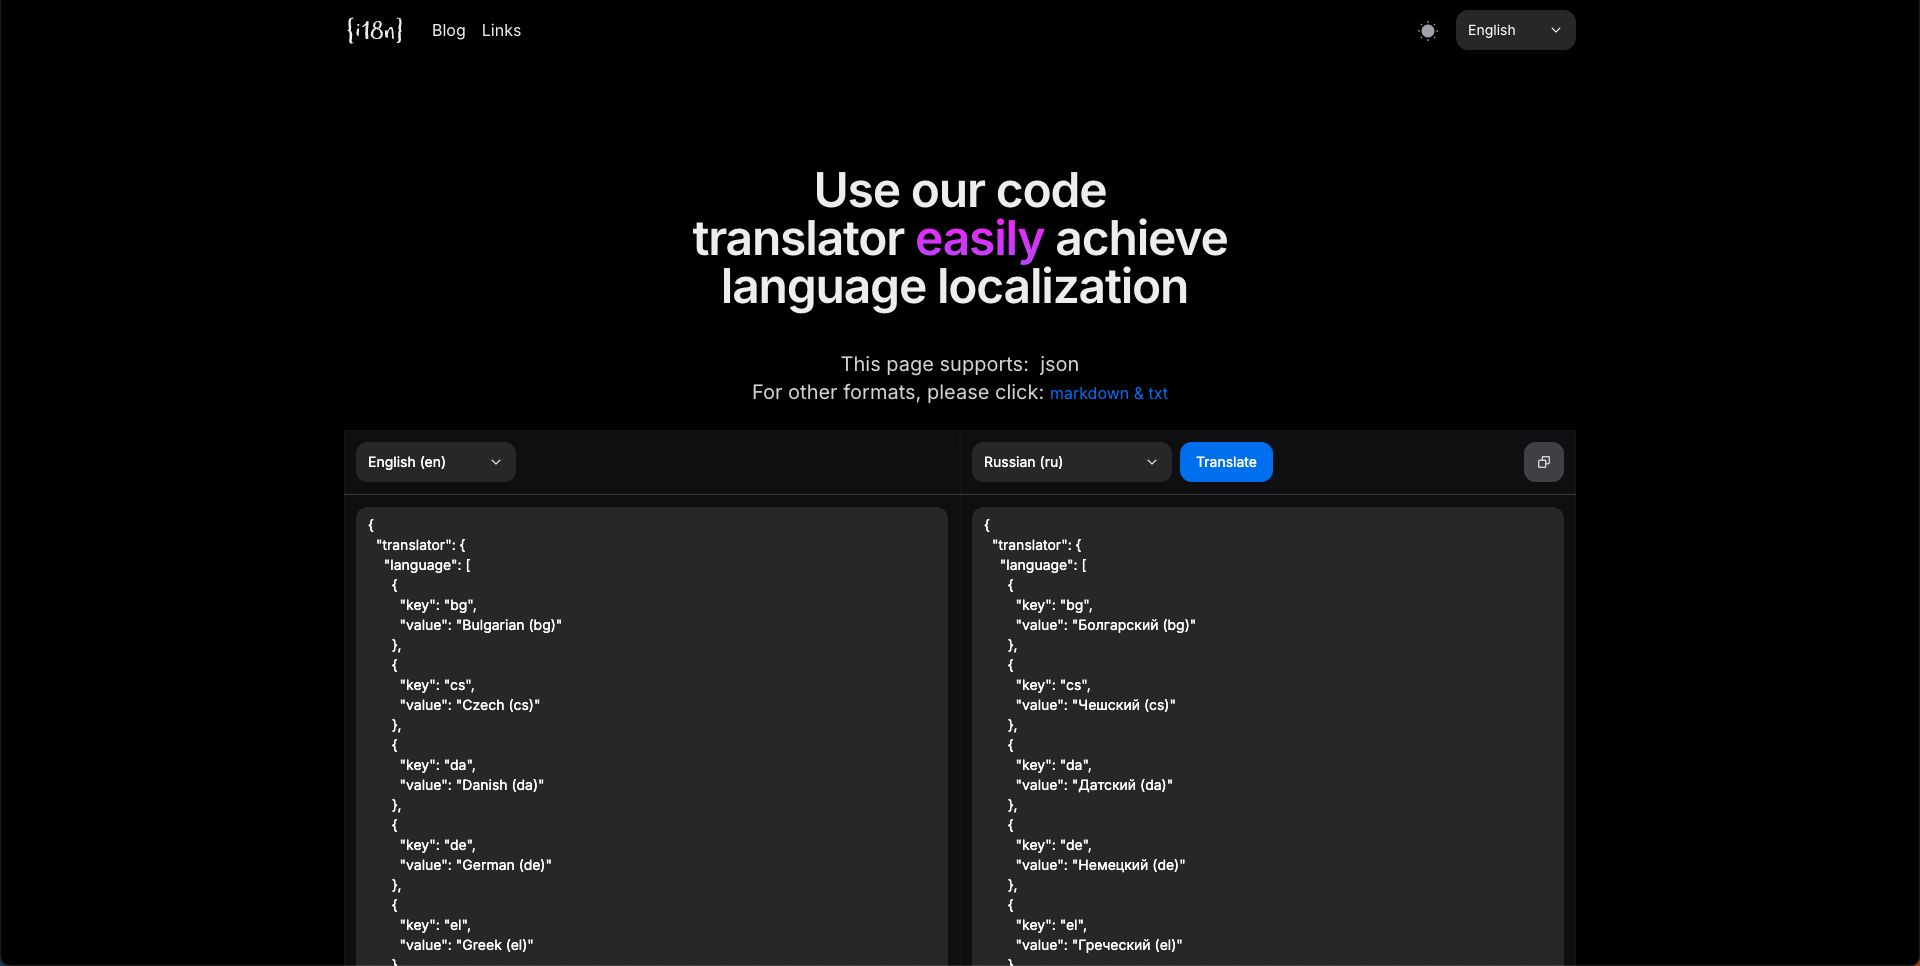Open the Links page

pos(501,30)
